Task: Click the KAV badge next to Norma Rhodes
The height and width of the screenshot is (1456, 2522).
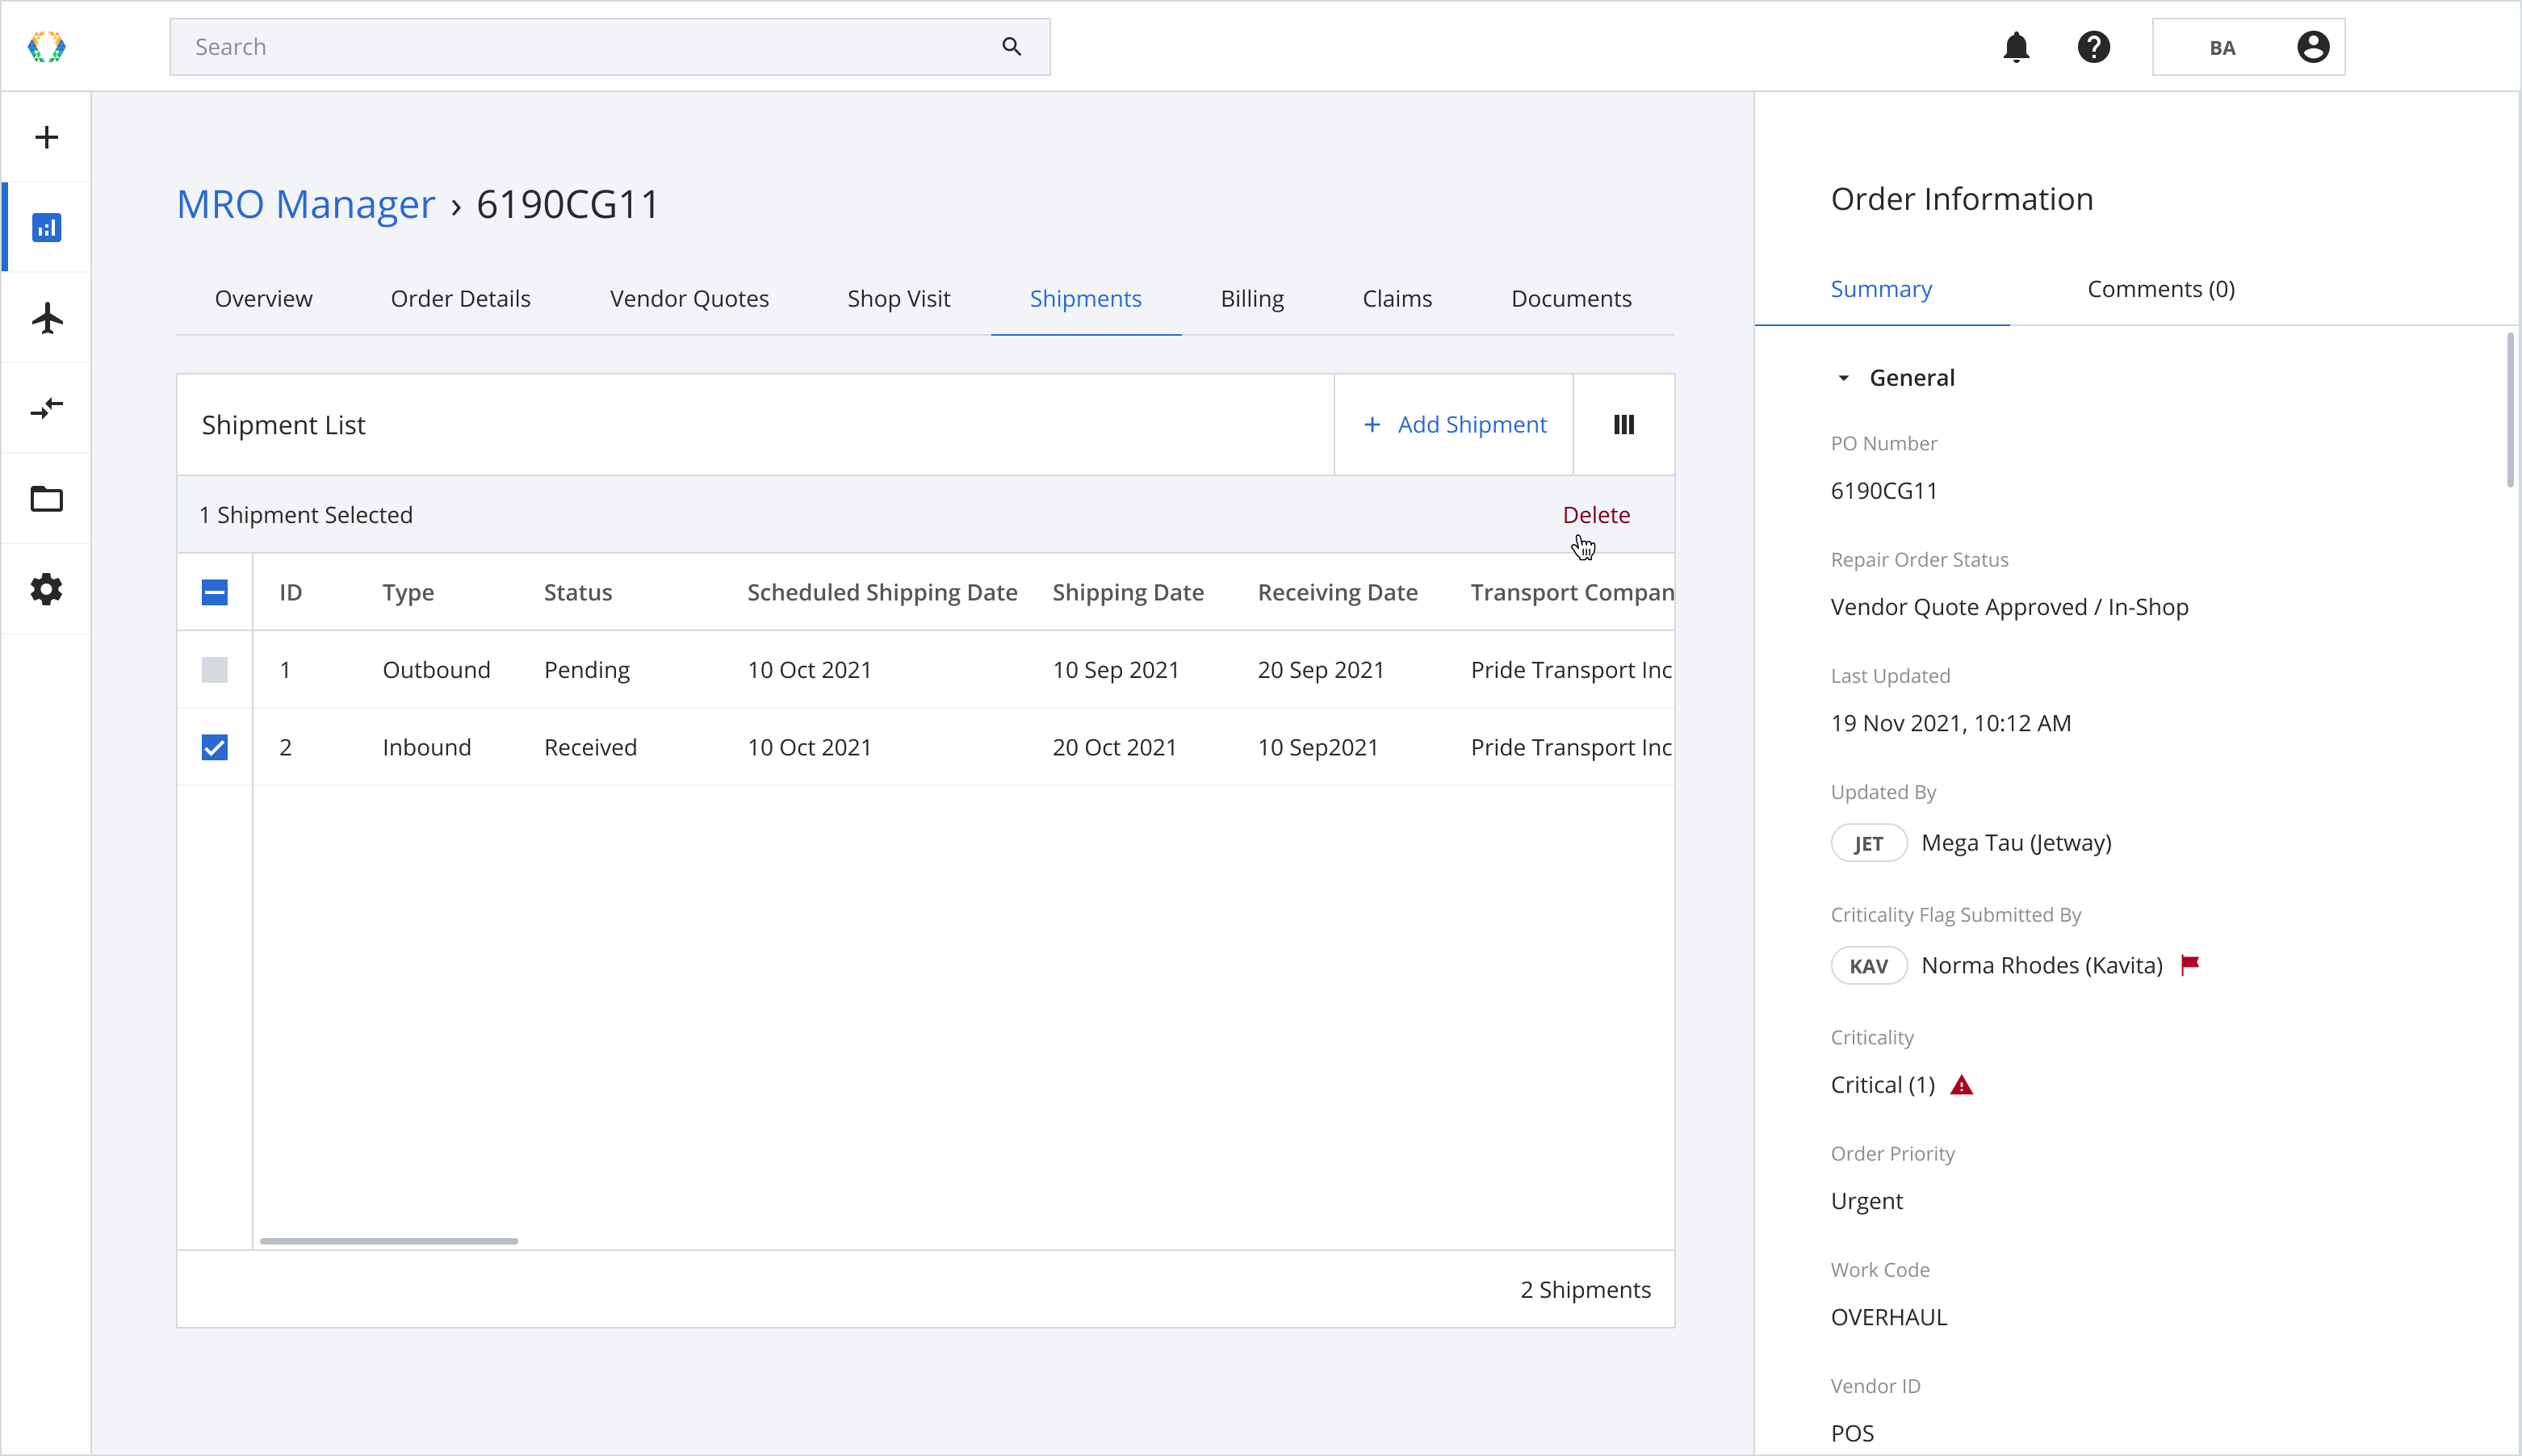Action: (x=1868, y=966)
